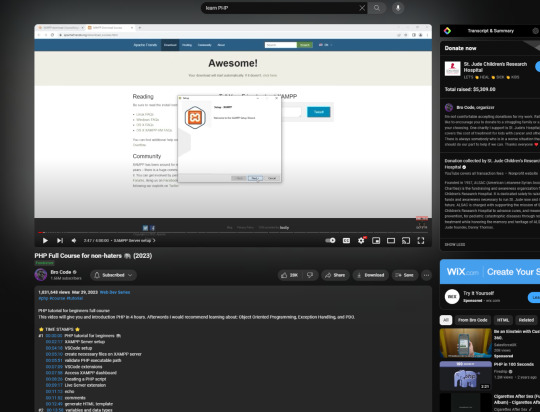Jump to 00:00:00 PHP tutorial timestamp

54,336
